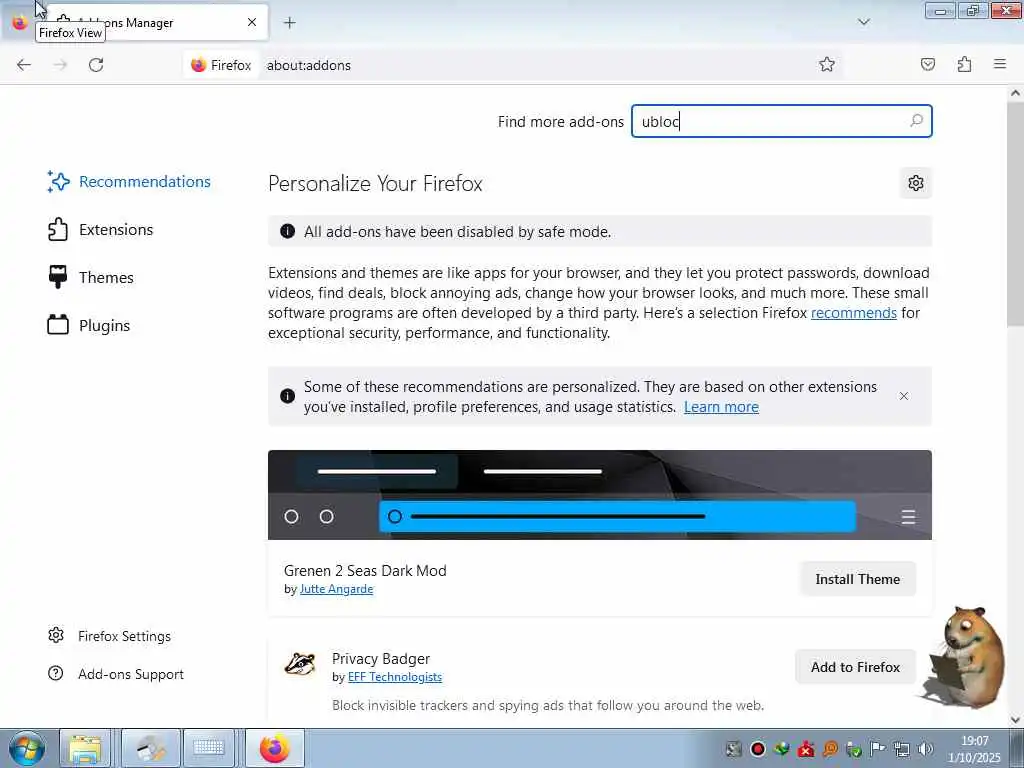1024x768 pixels.
Task: Click the Firefox taskbar button
Action: pos(274,748)
